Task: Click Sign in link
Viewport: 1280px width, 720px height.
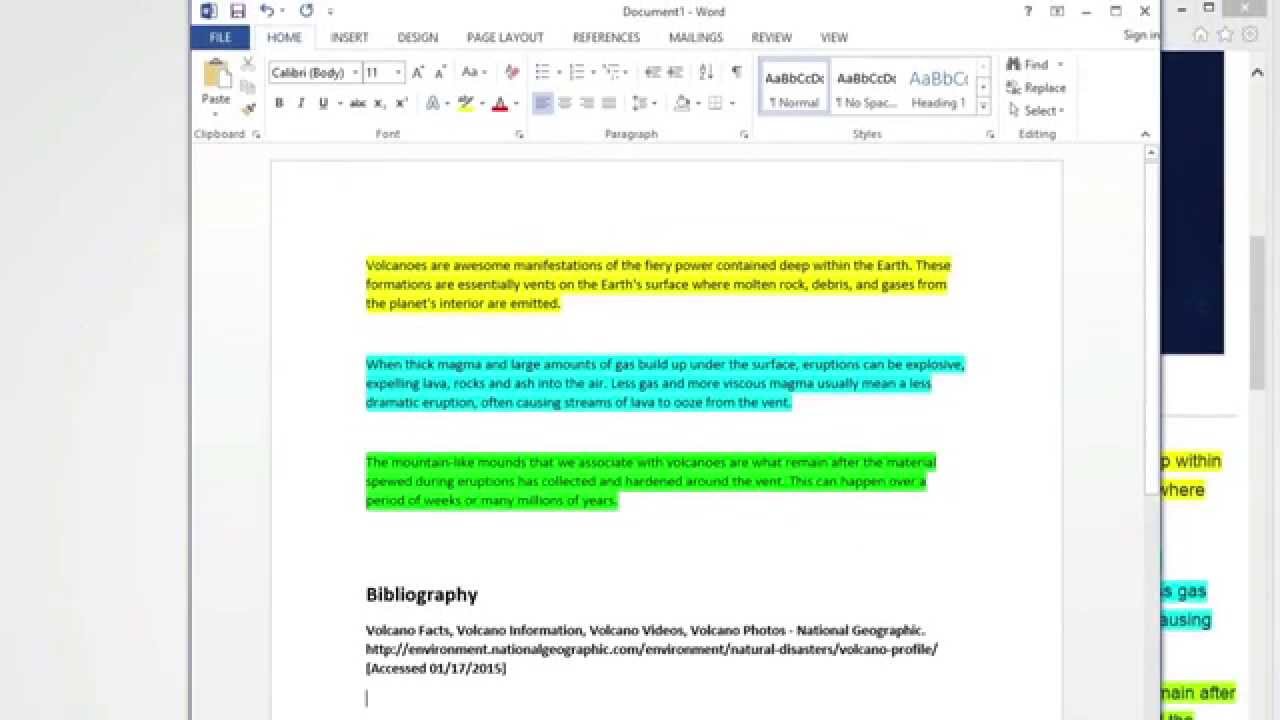Action: [1141, 35]
